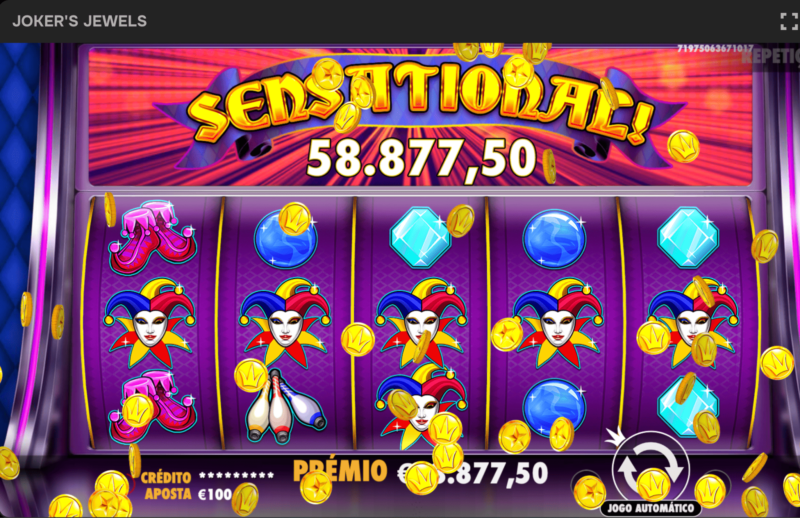Select cyan diamond at top of fifth reel
The width and height of the screenshot is (800, 518).
tap(688, 237)
